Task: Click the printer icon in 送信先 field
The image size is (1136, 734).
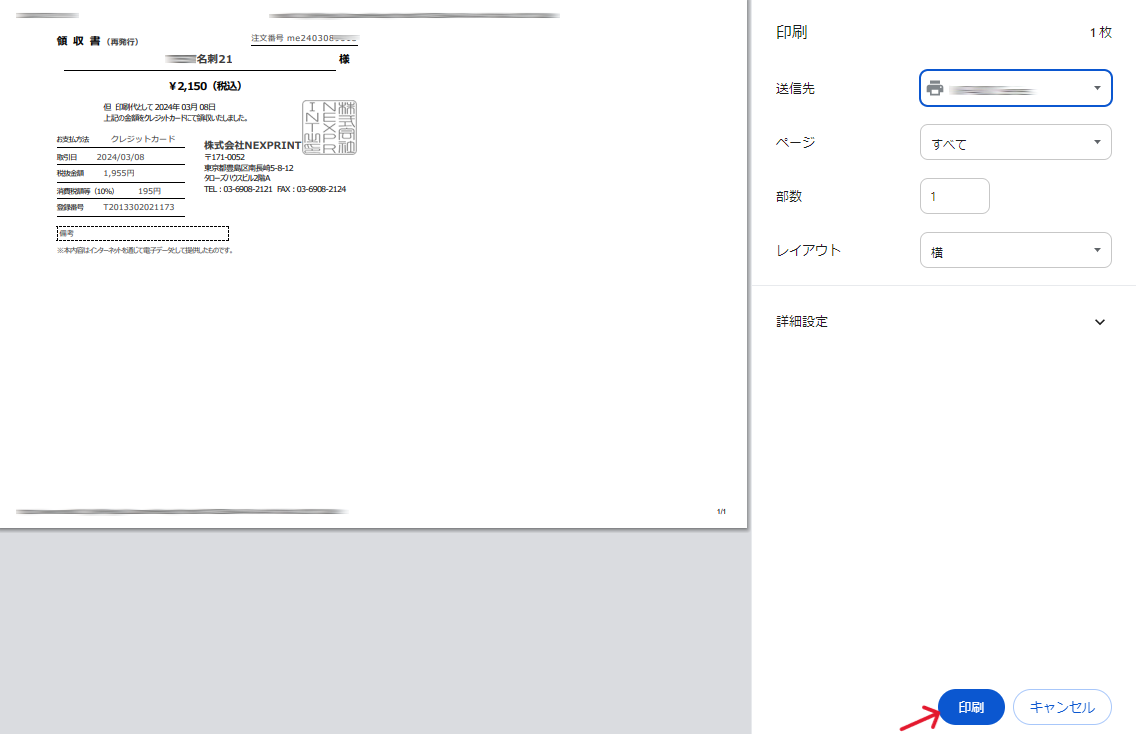Action: pyautogui.click(x=935, y=88)
